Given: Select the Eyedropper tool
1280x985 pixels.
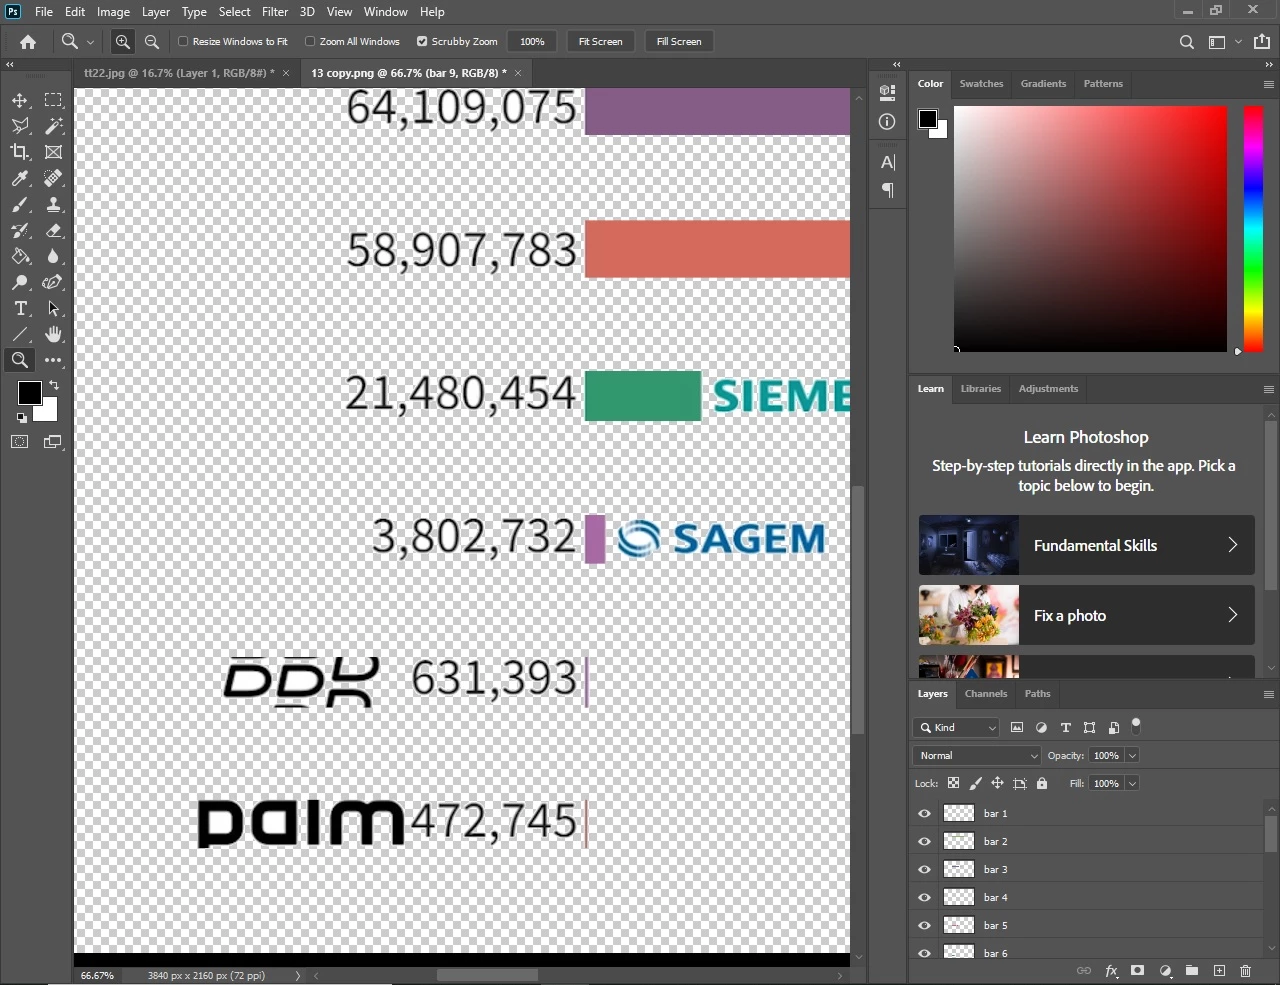Looking at the screenshot, I should [x=20, y=178].
